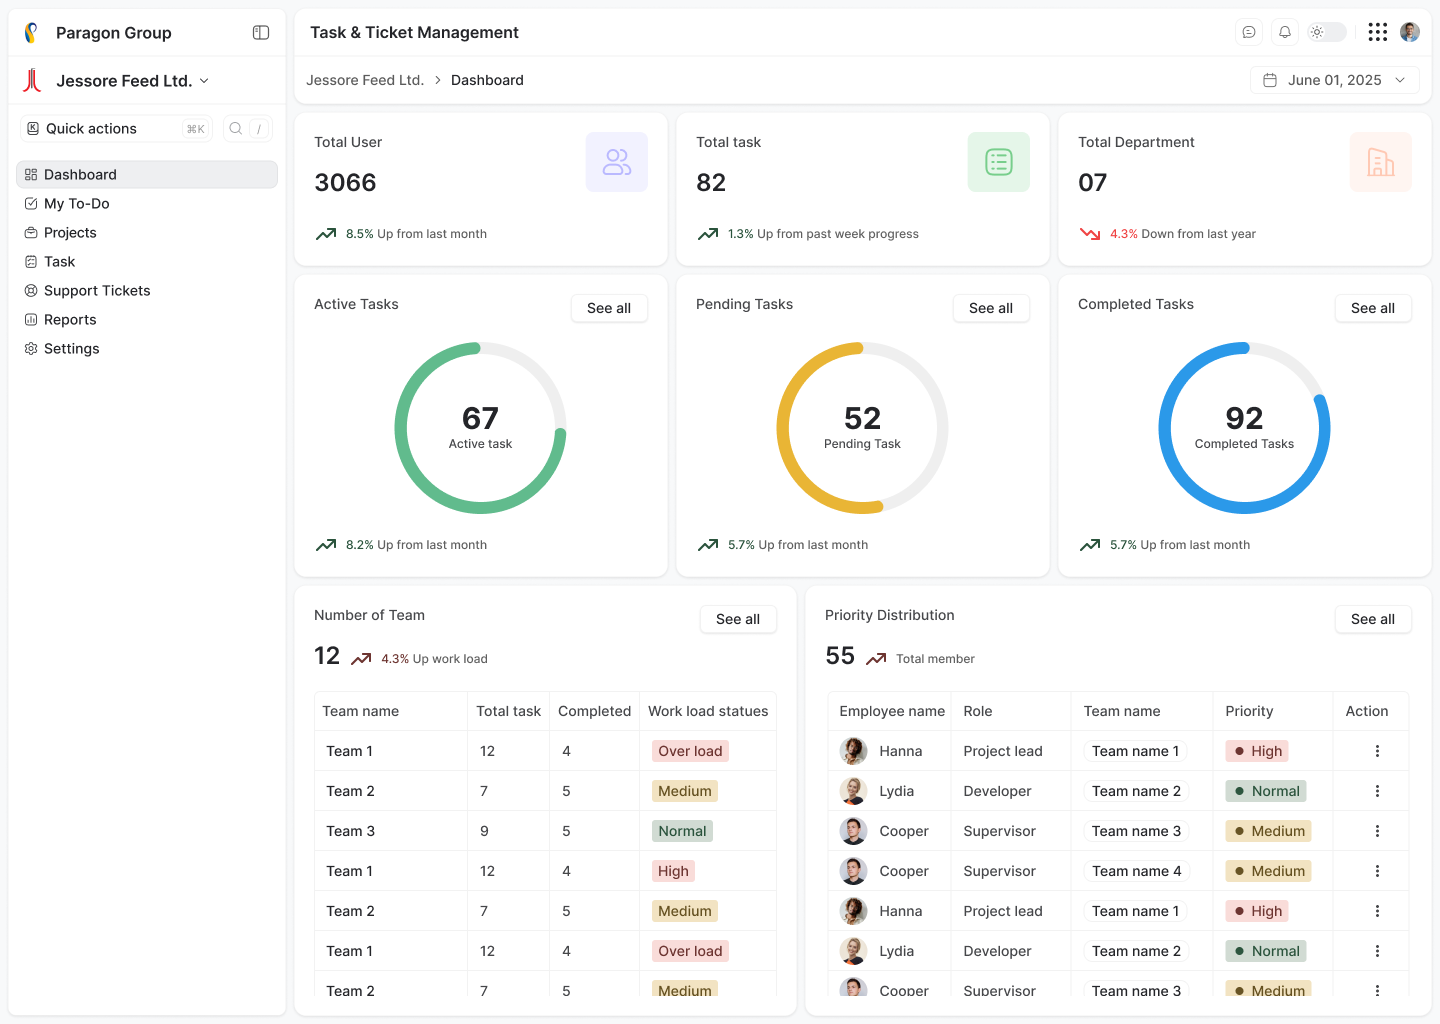Open Reports from the sidebar

tap(70, 320)
